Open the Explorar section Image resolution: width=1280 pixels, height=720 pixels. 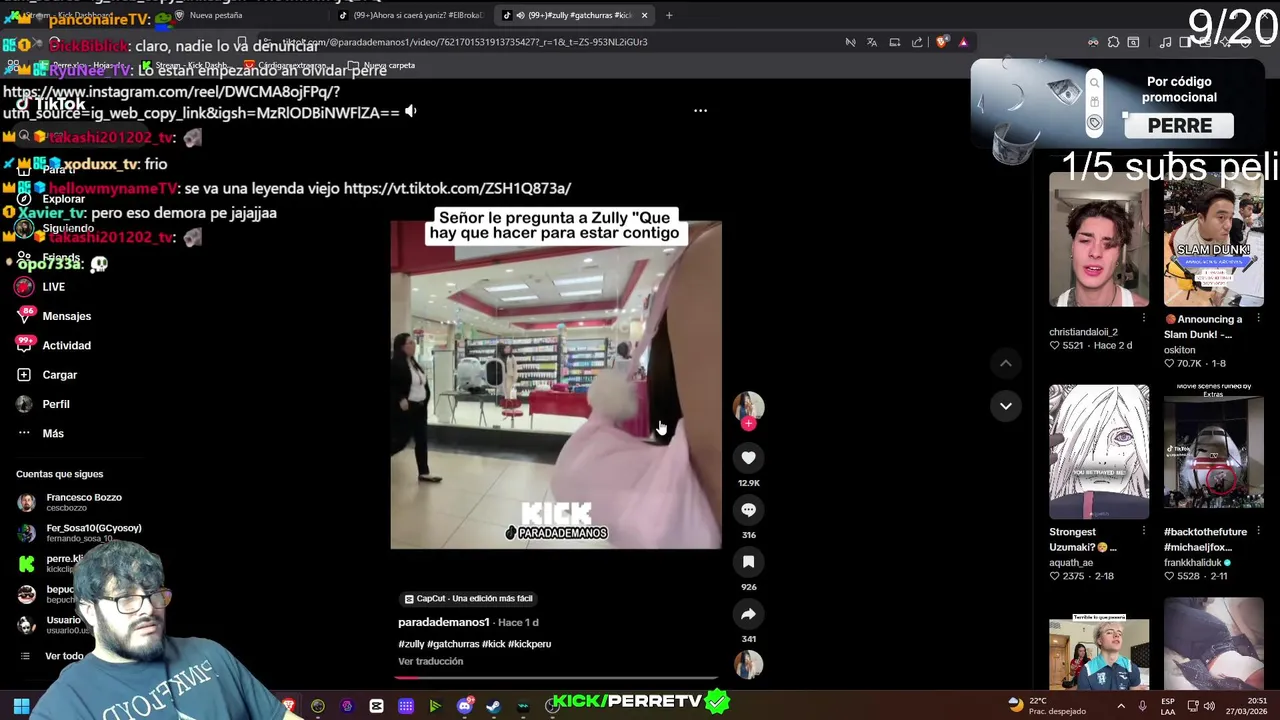[x=52, y=199]
